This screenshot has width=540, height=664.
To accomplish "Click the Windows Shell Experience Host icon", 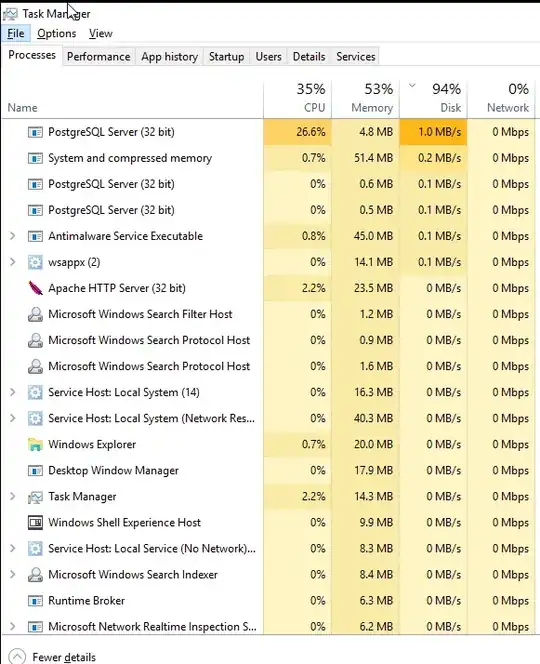I will 35,523.
